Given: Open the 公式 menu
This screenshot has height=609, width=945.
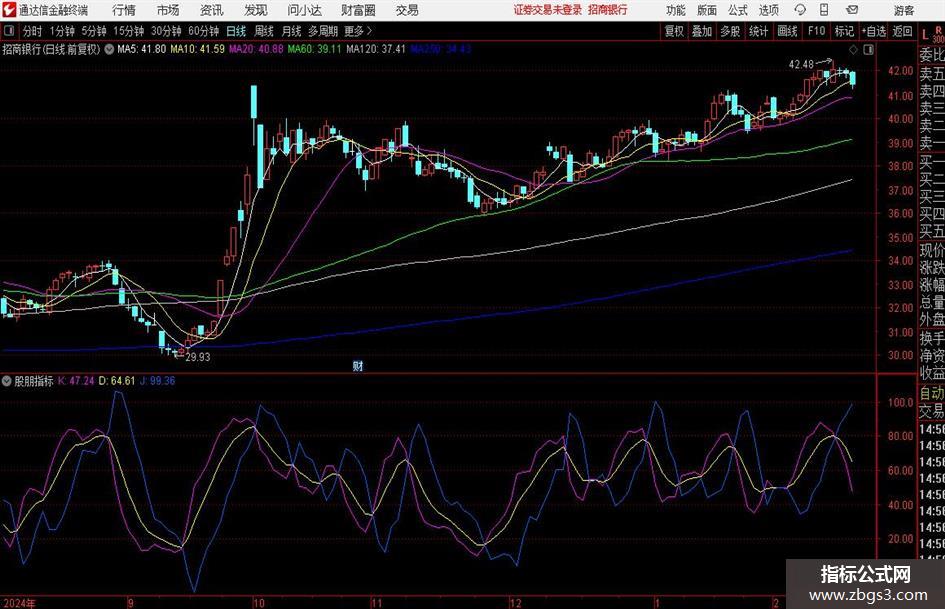Looking at the screenshot, I should tap(738, 10).
